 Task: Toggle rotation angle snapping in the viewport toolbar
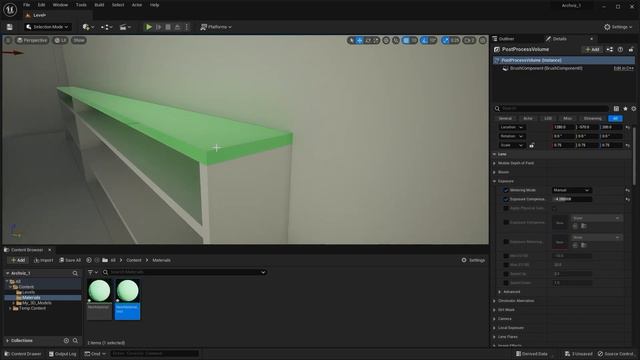(424, 40)
